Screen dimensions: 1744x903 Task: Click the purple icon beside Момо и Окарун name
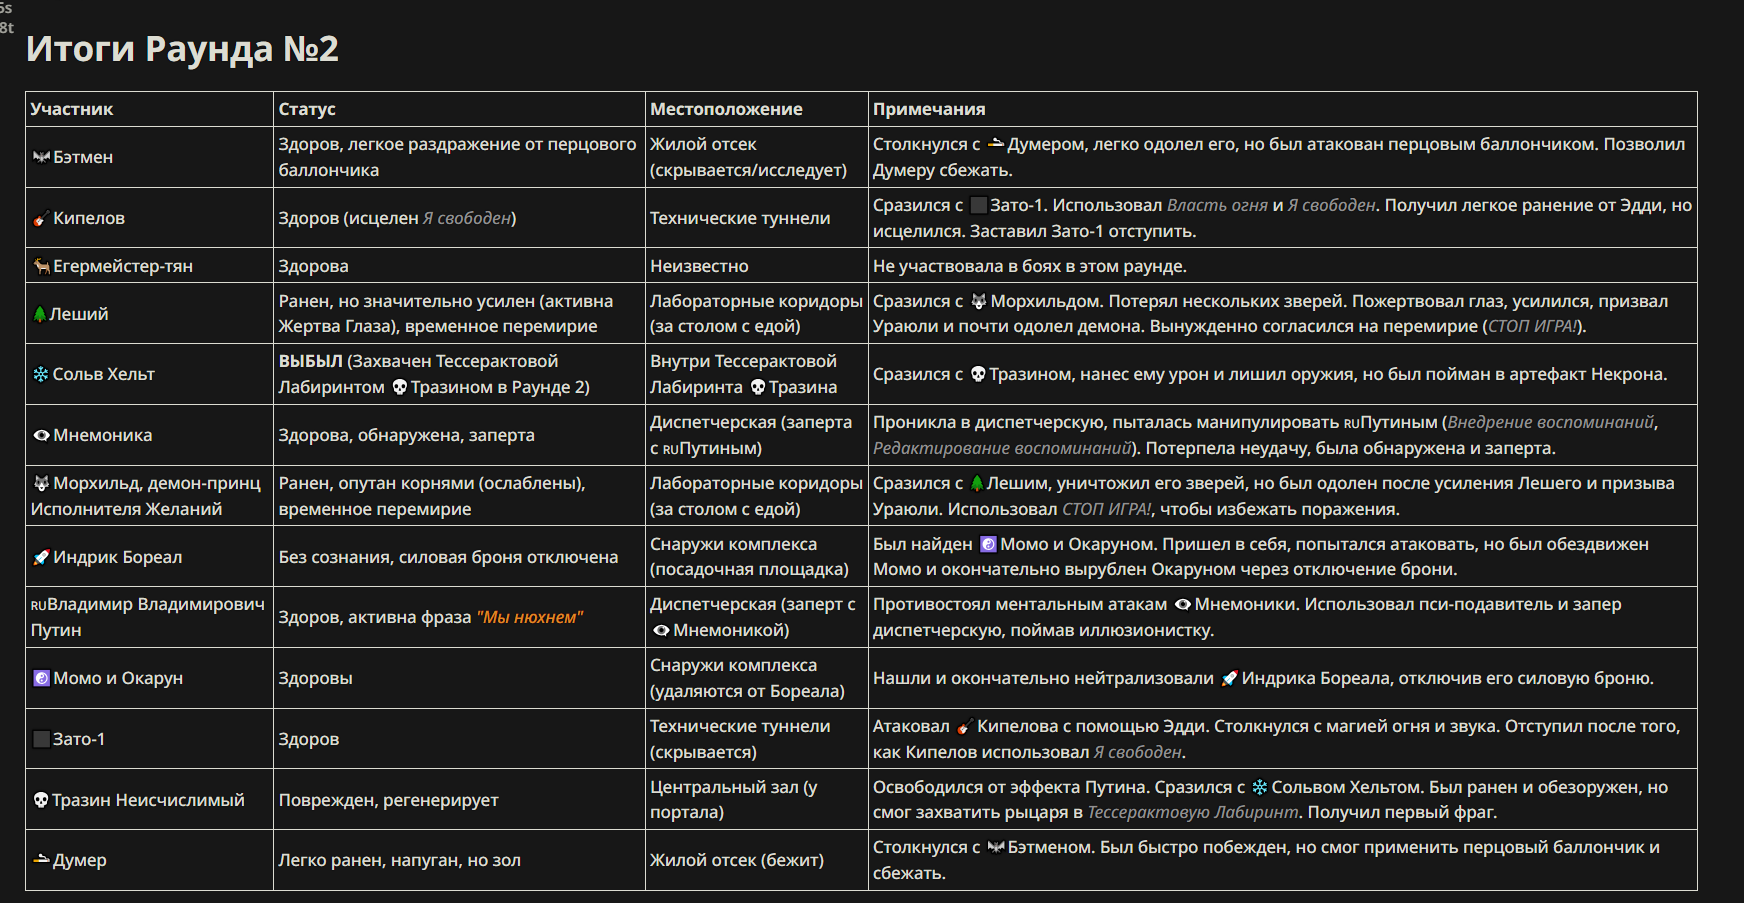tap(41, 679)
